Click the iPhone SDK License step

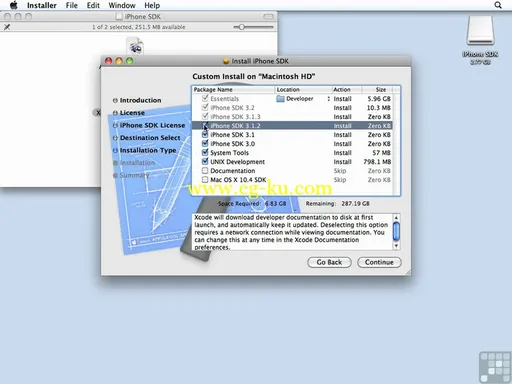(152, 125)
